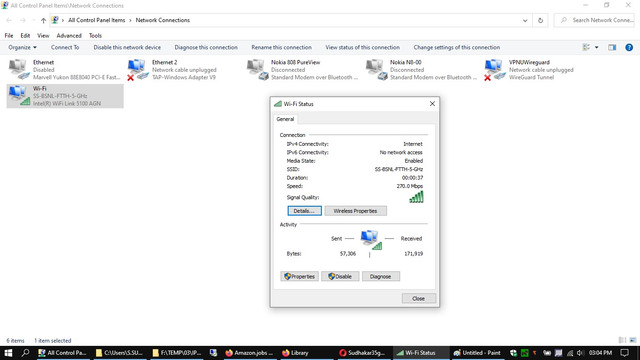This screenshot has width=640, height=360.
Task: Open the File menu
Action: click(9, 36)
